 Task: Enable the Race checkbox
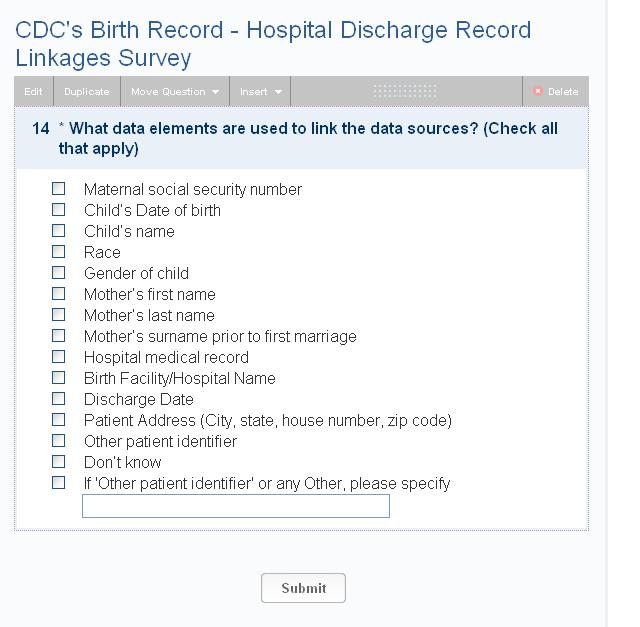coord(59,252)
